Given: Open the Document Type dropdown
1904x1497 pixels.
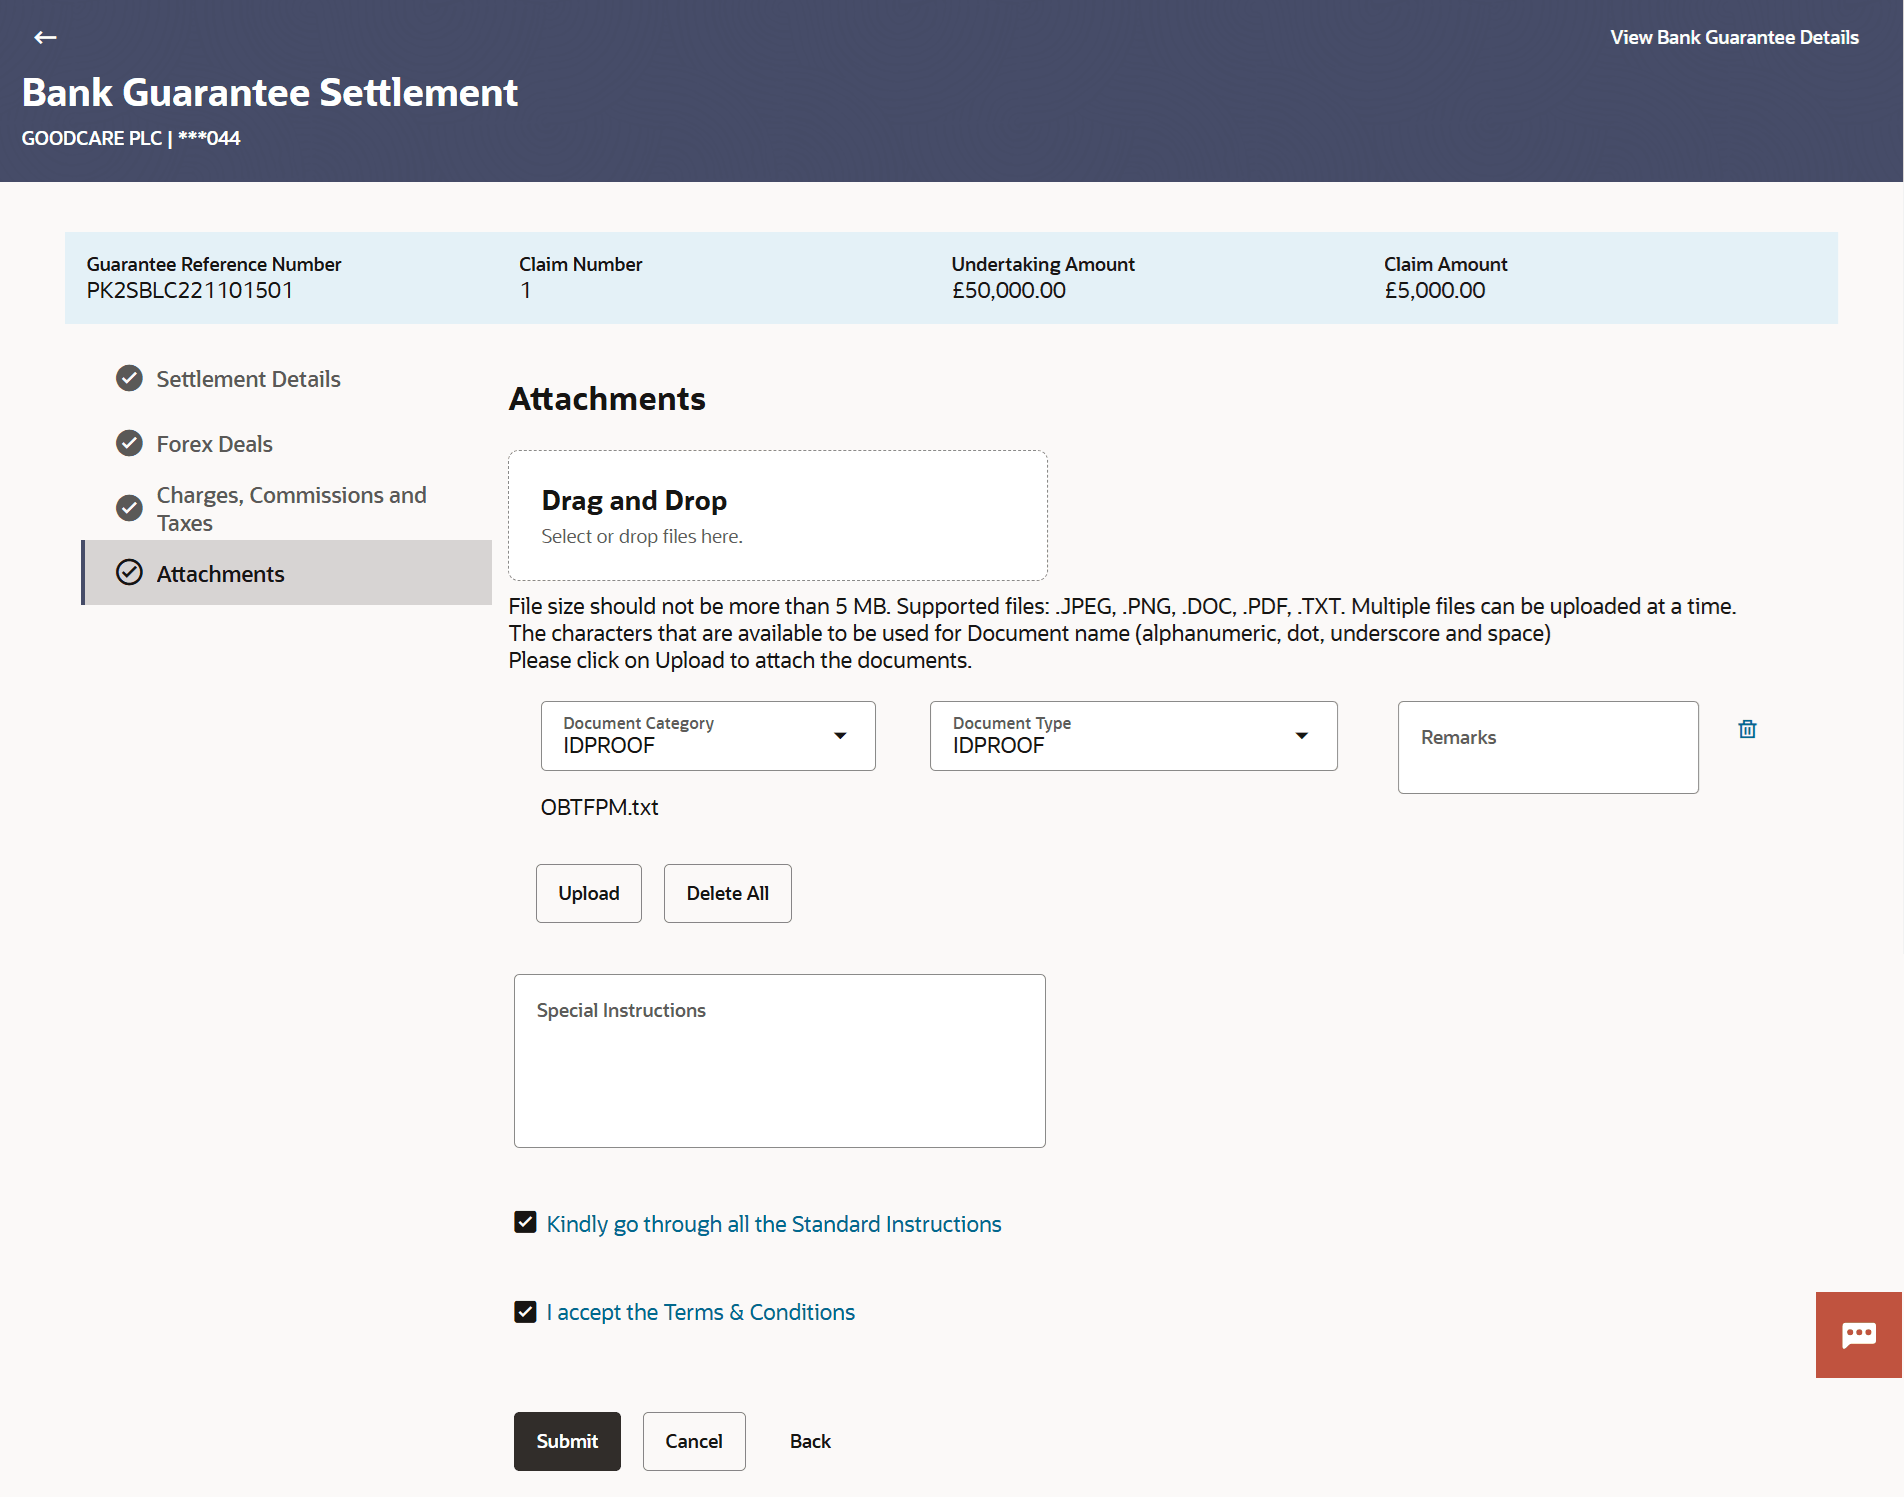Looking at the screenshot, I should click(x=1301, y=735).
